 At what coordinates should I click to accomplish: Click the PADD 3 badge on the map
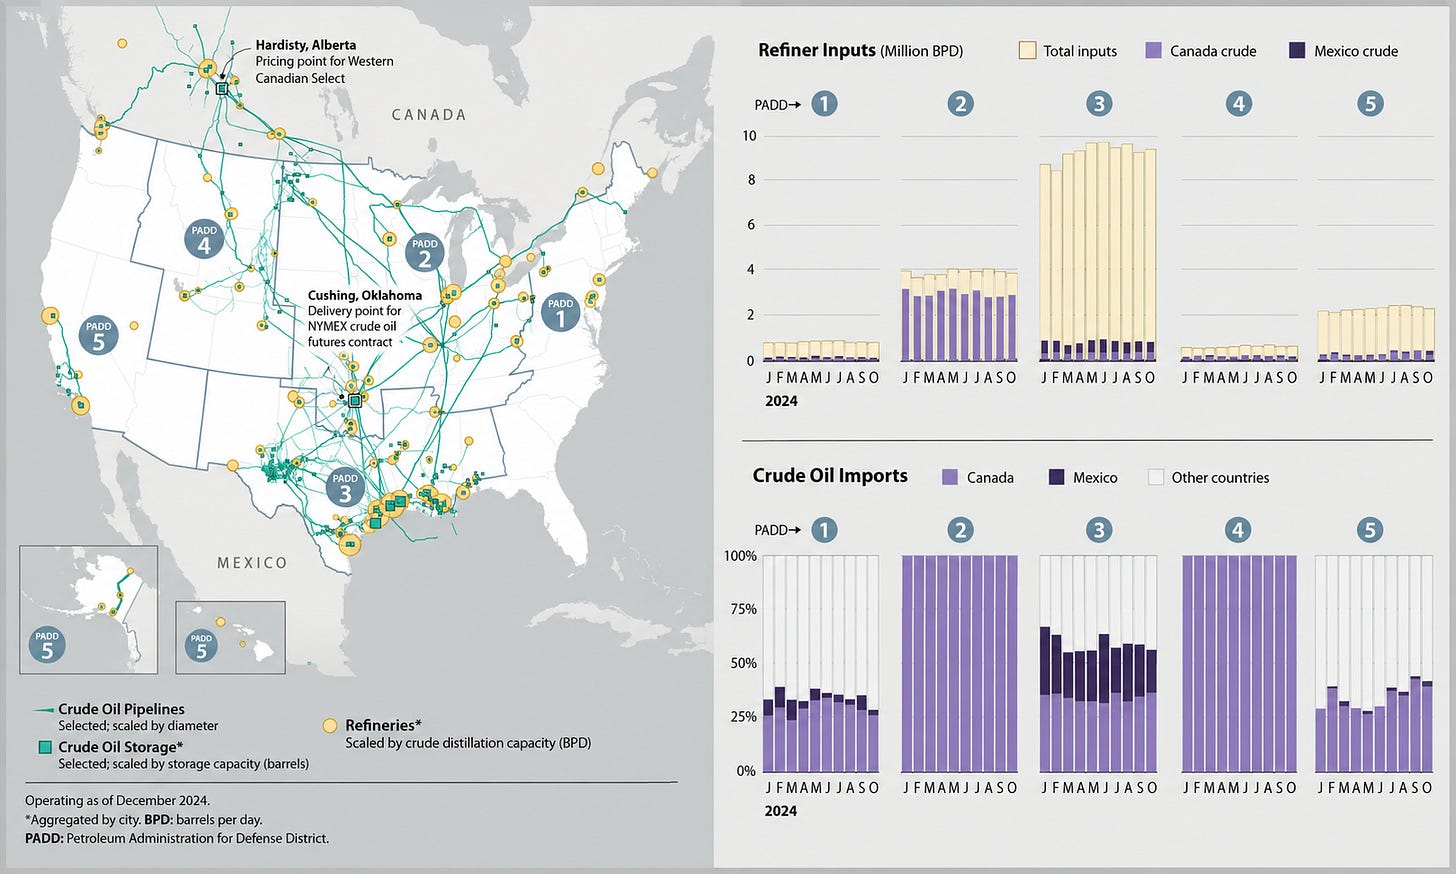point(345,488)
